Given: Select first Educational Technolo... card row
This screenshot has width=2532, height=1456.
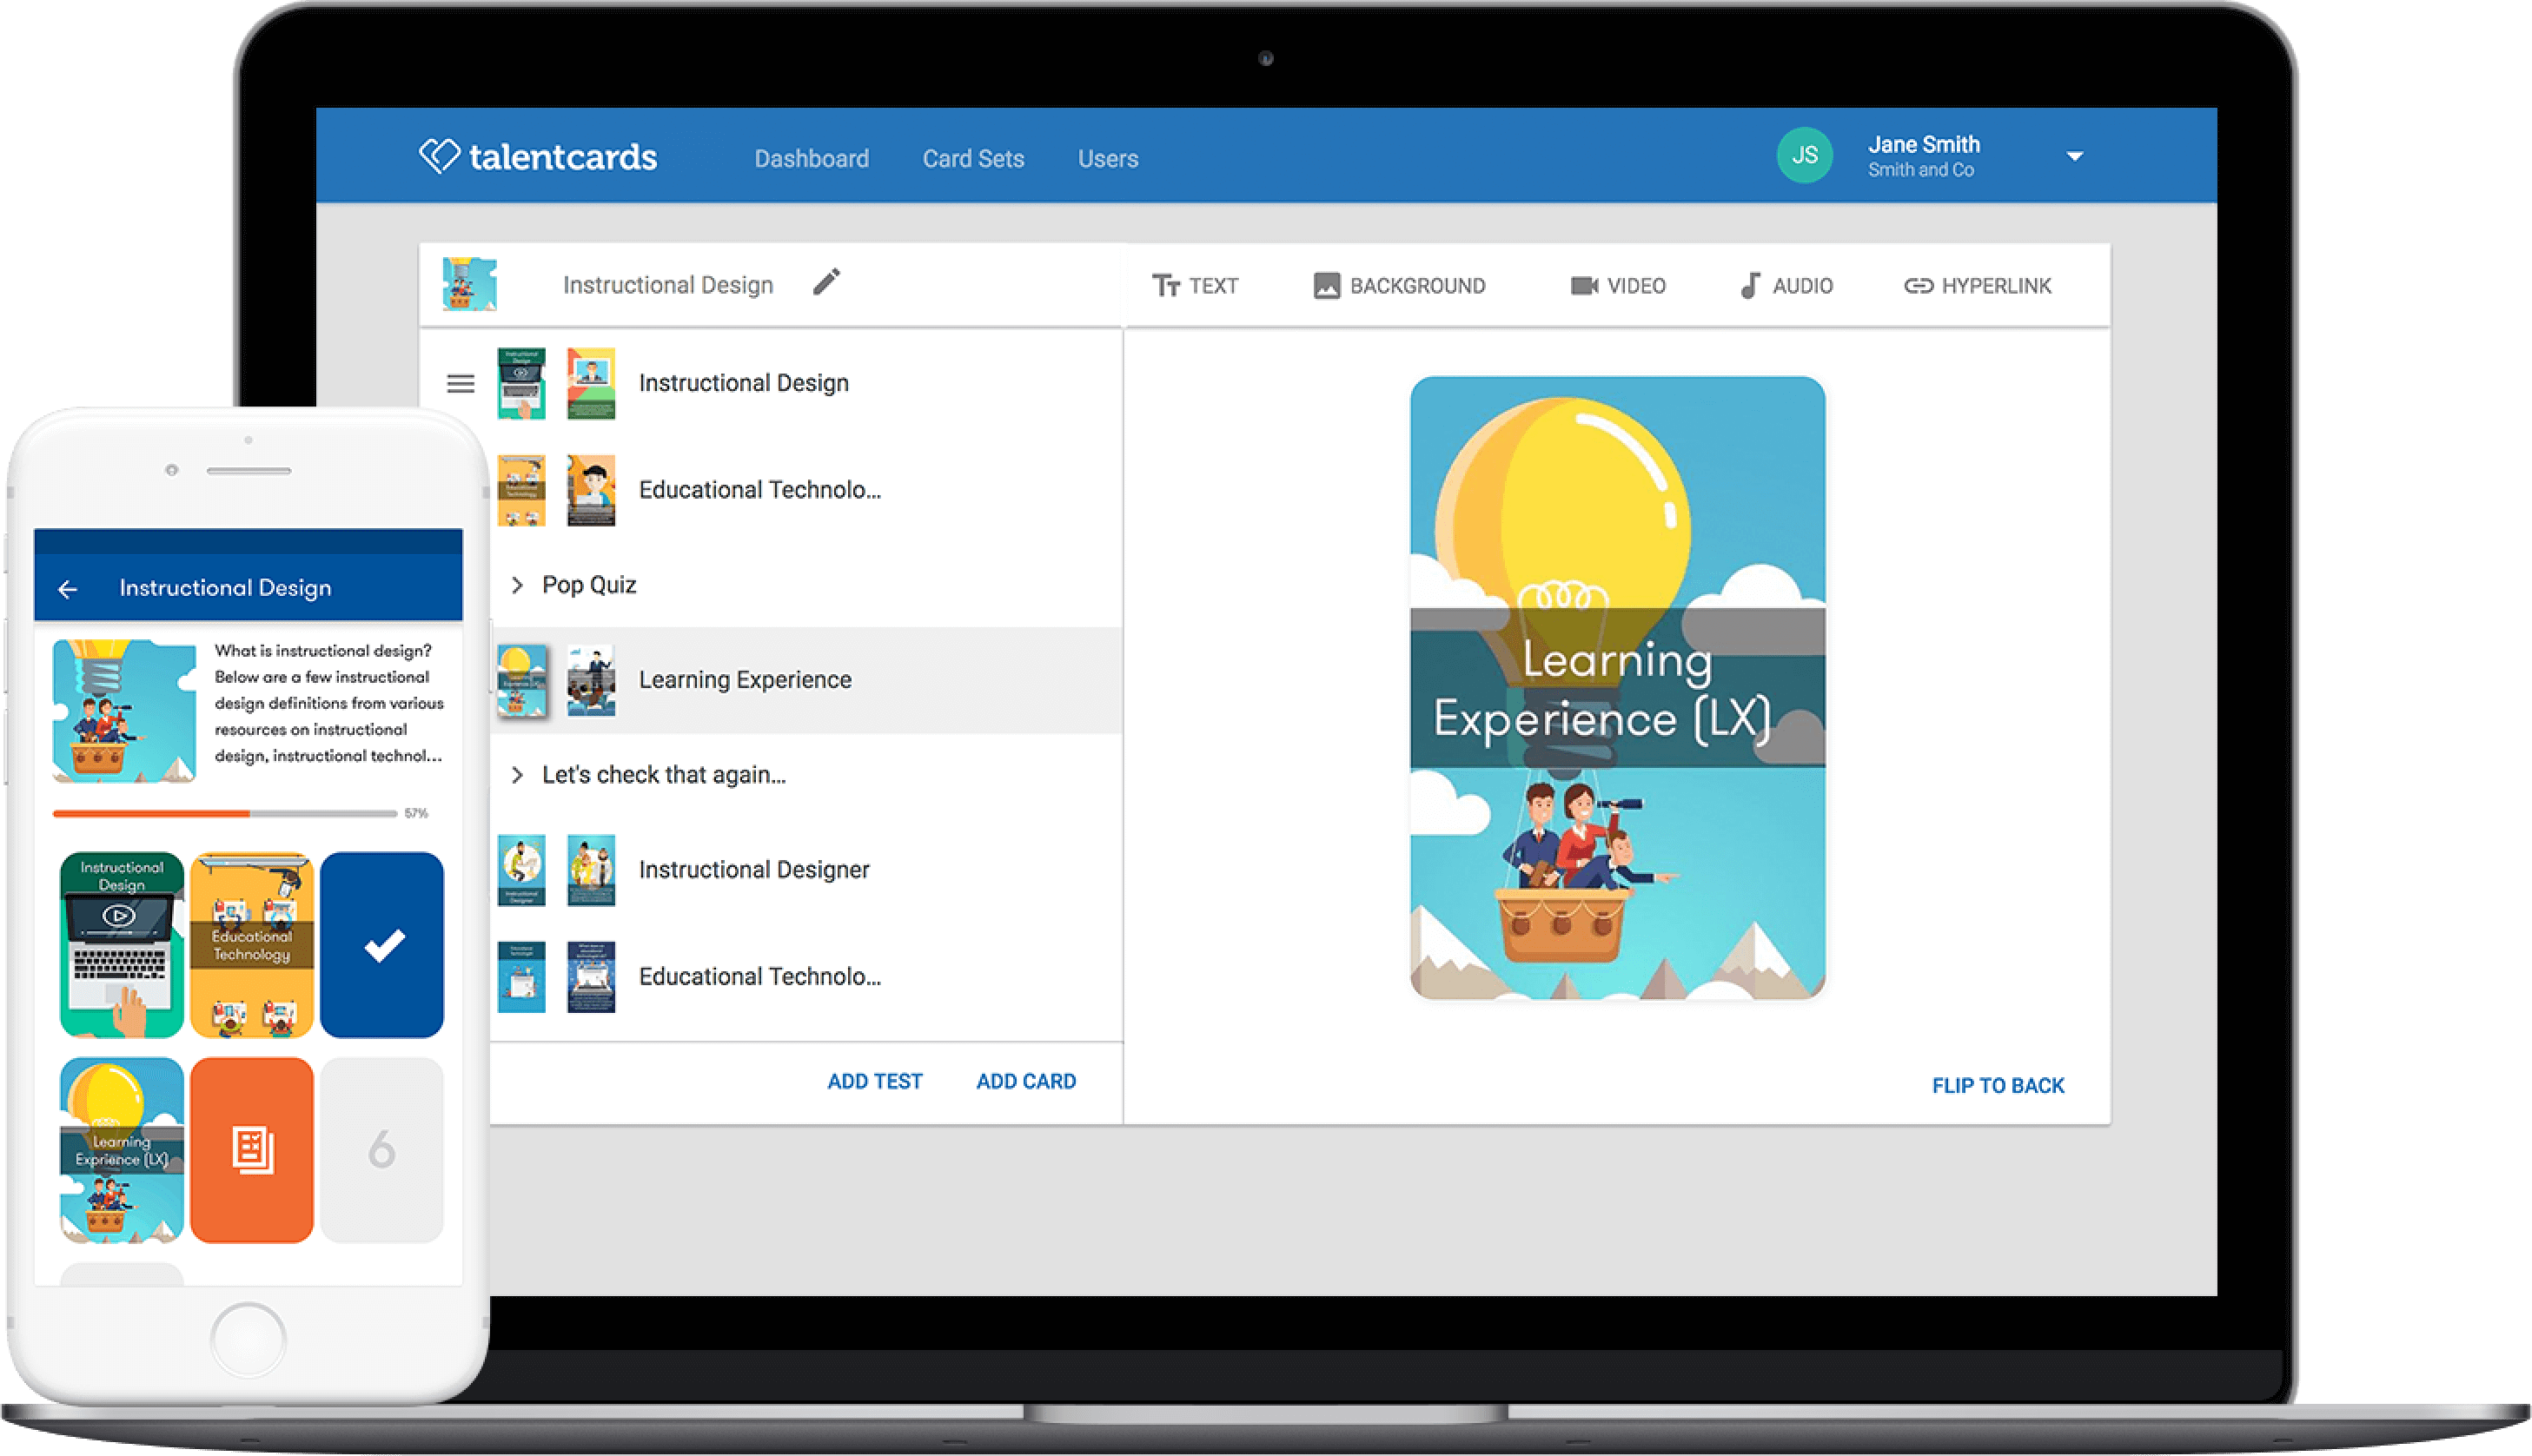Looking at the screenshot, I should pos(806,490).
